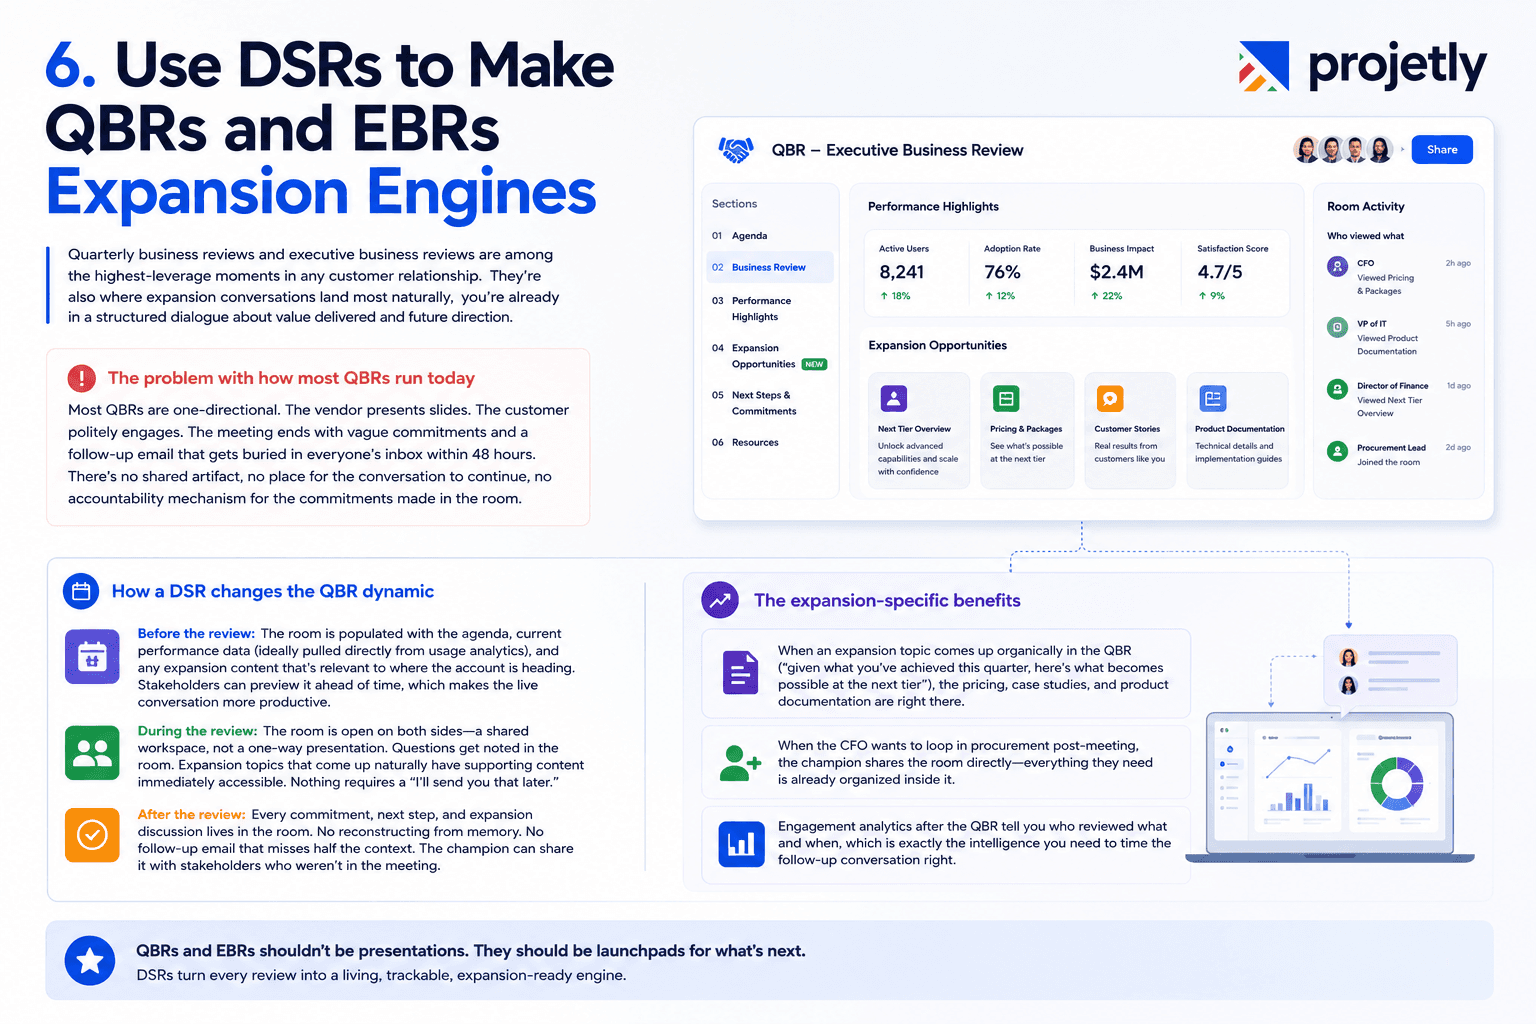This screenshot has height=1024, width=1536.
Task: Open the Customer Stories card title
Action: 1127,429
